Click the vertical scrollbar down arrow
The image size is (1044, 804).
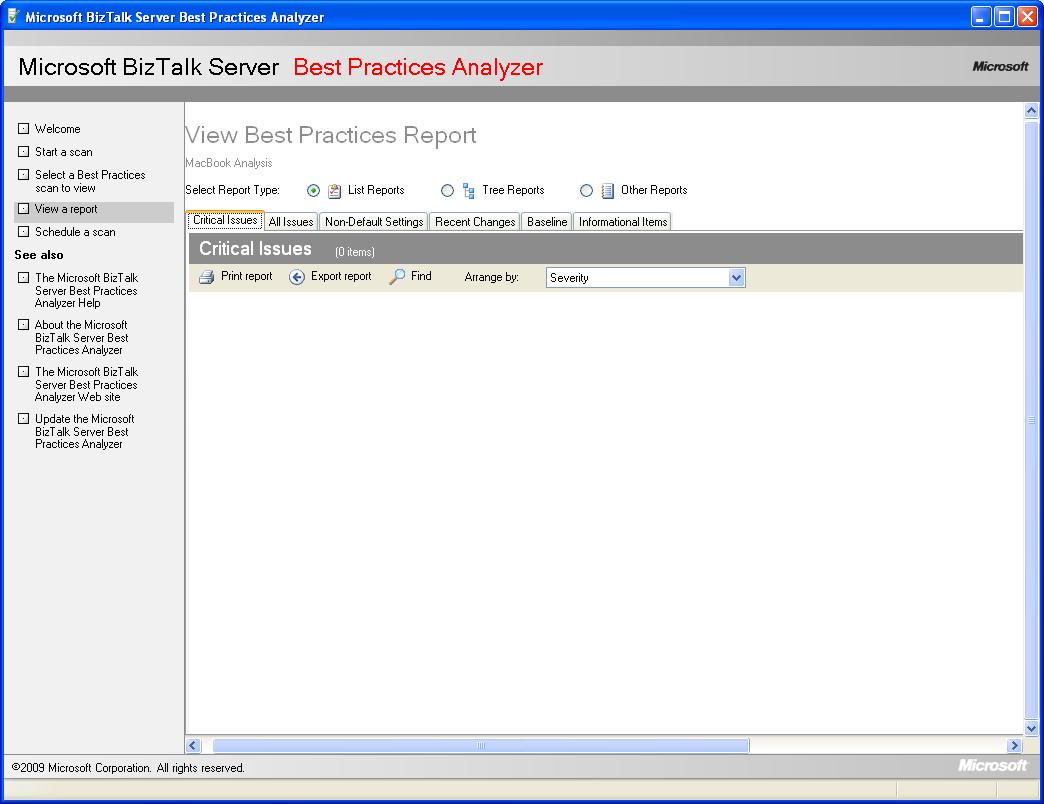[x=1031, y=728]
